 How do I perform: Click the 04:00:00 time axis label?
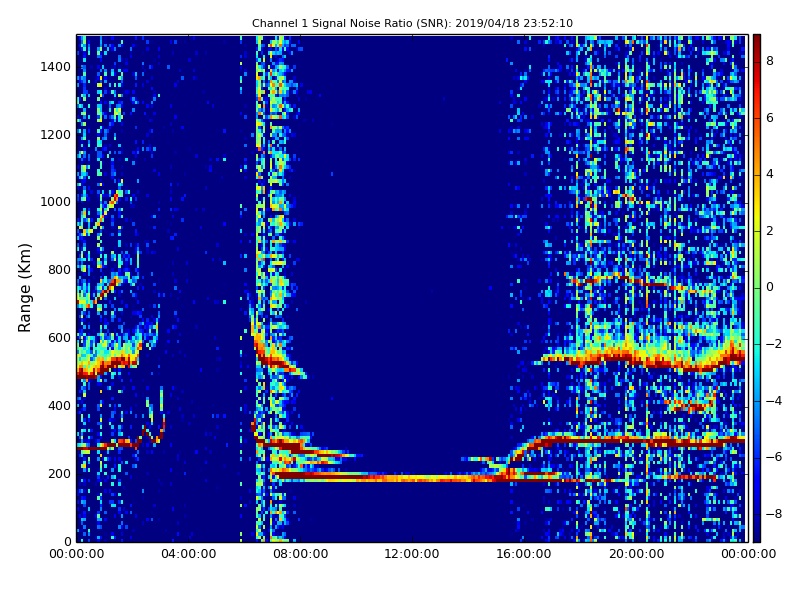[x=189, y=554]
